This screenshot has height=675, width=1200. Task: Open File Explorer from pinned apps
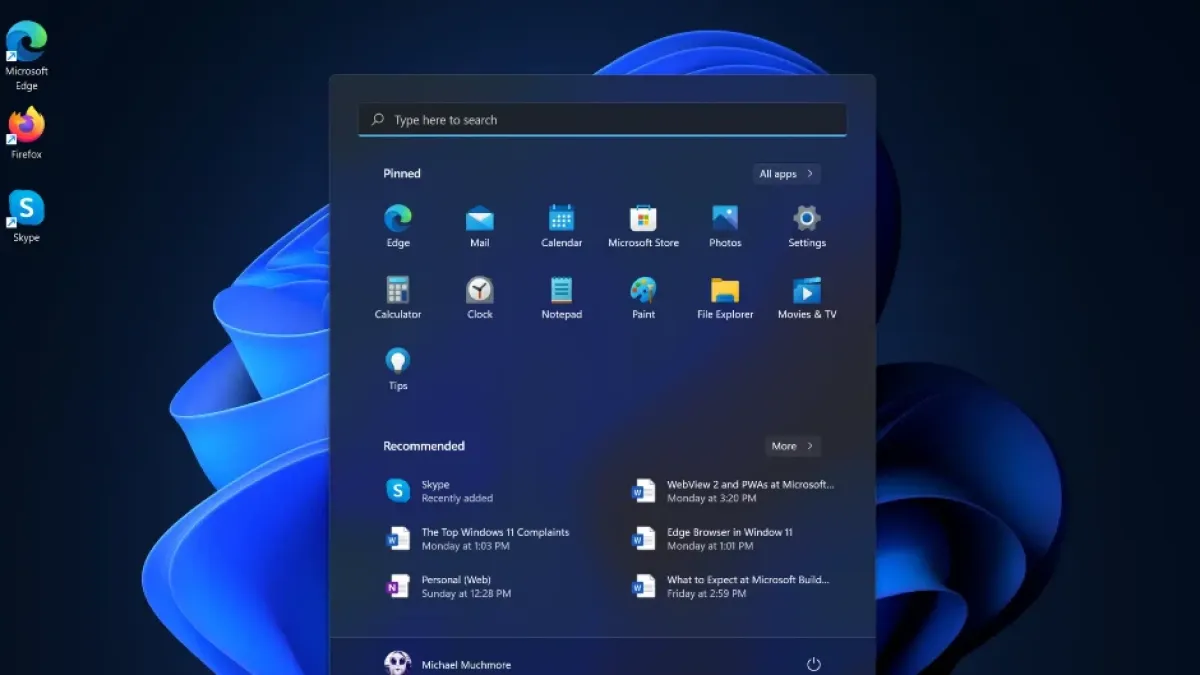click(725, 298)
